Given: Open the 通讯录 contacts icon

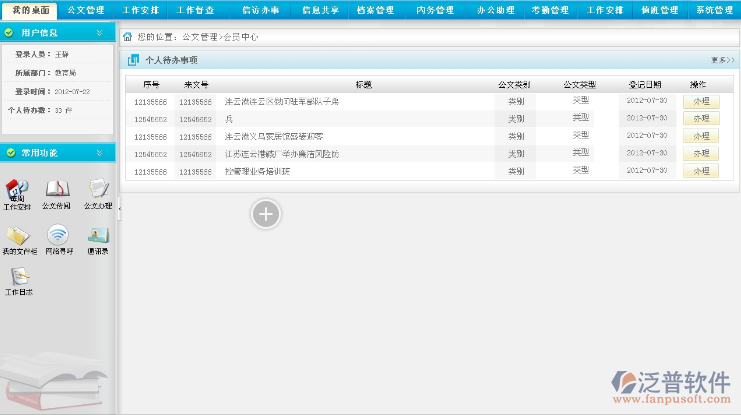Looking at the screenshot, I should [98, 237].
